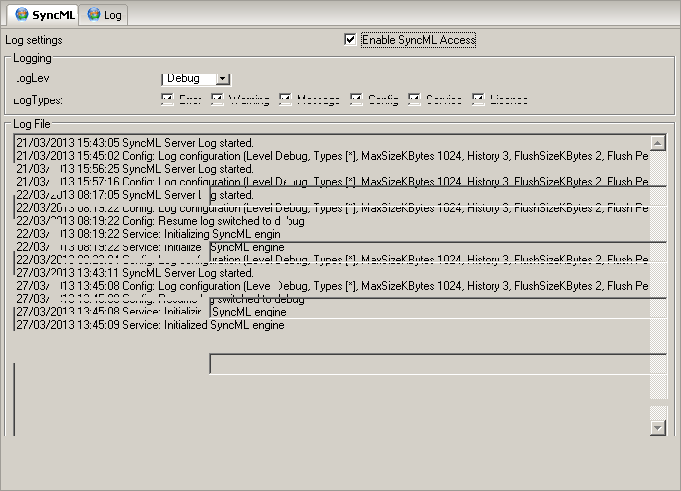Click the log file scrollbar up arrow
Screen dimensions: 681x491
(x=658, y=143)
